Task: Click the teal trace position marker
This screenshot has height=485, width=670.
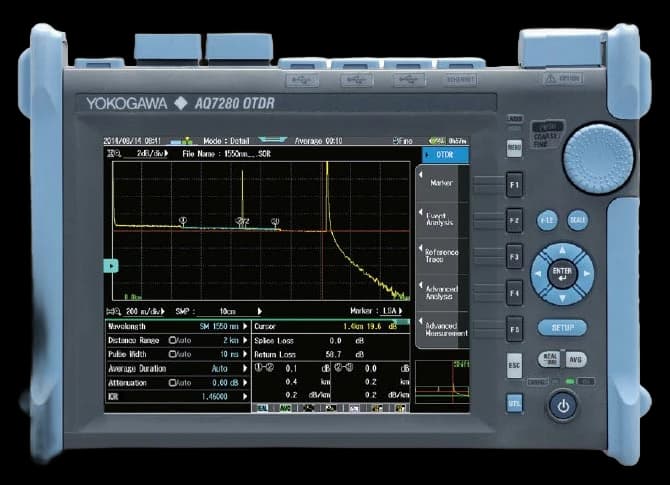Action: [x=112, y=265]
